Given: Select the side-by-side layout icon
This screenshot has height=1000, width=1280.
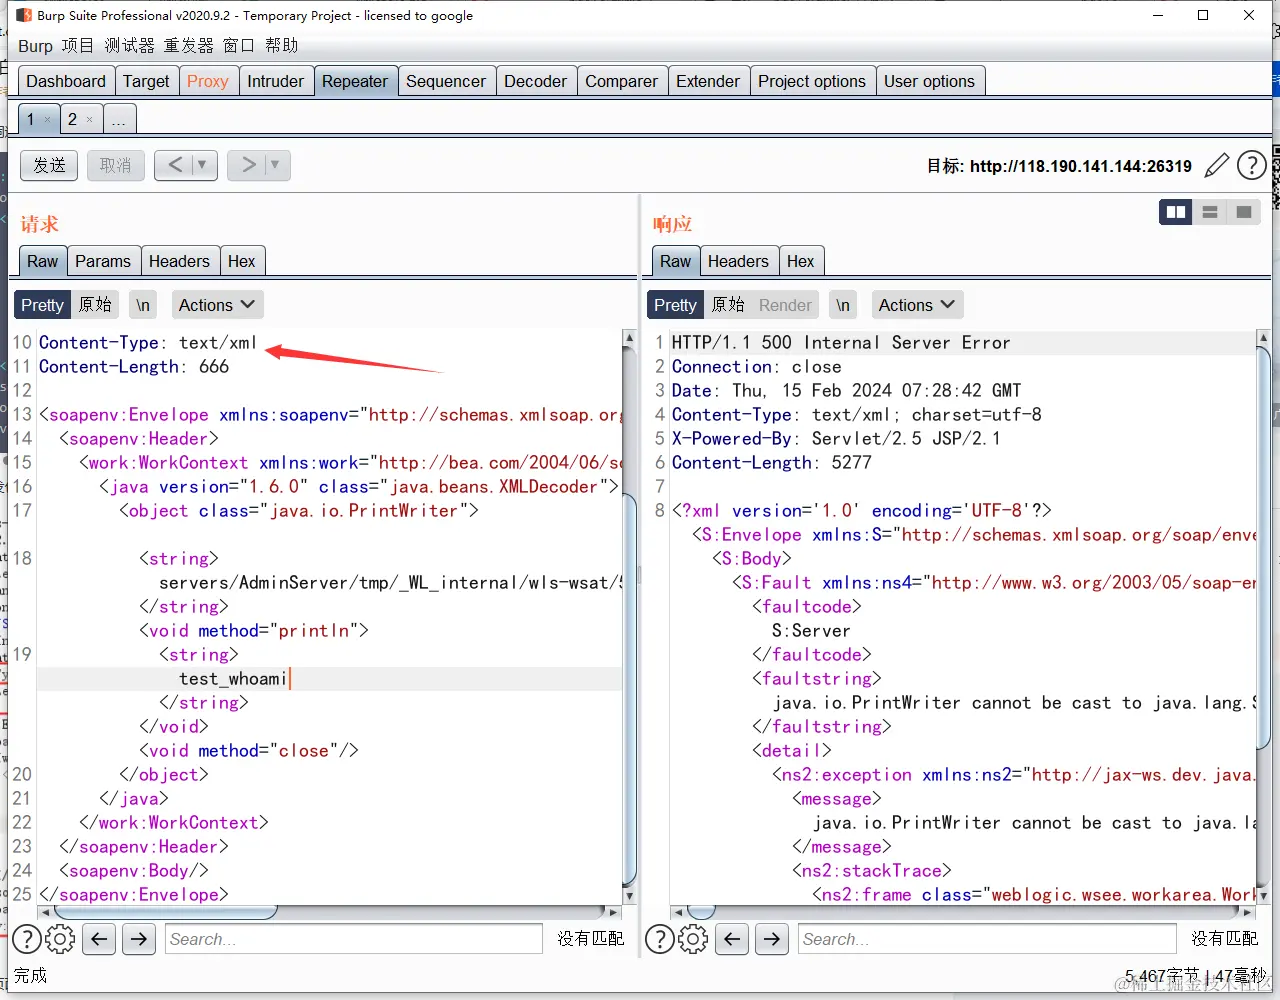Looking at the screenshot, I should coord(1176,212).
